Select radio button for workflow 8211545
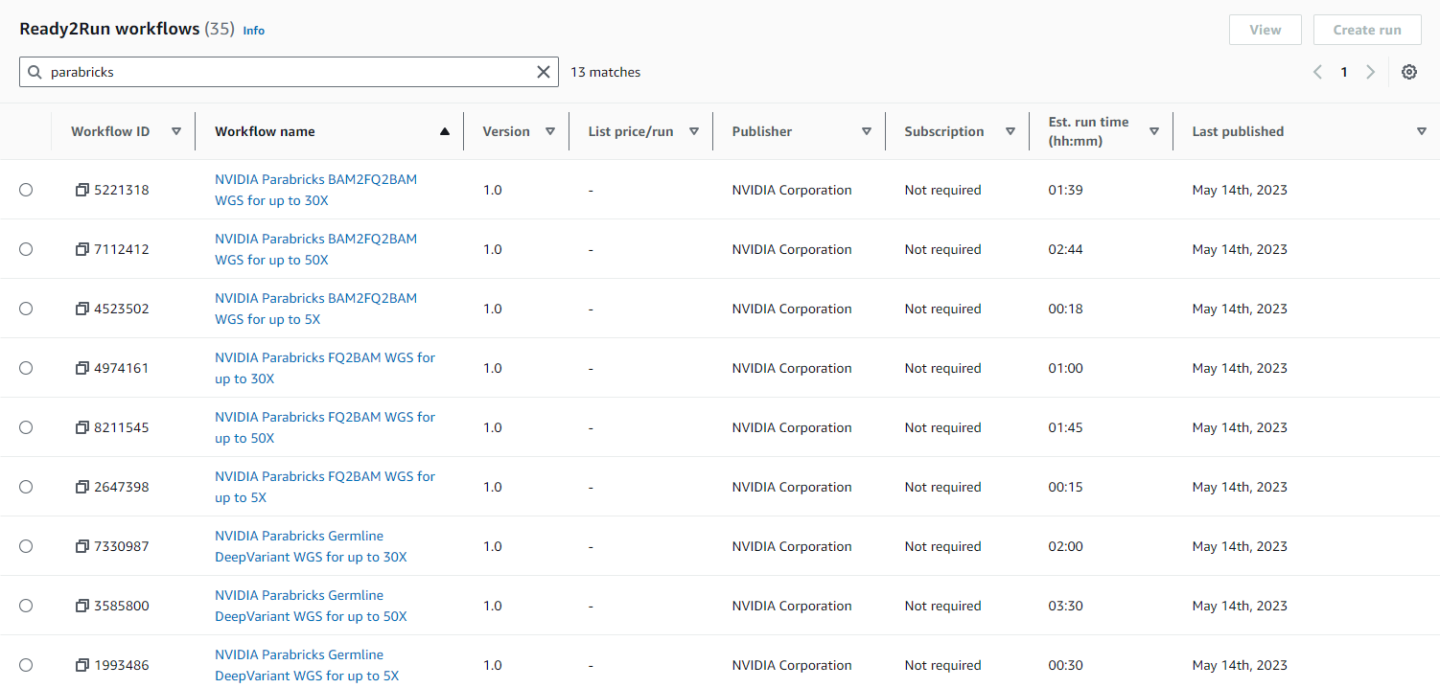The height and width of the screenshot is (688, 1440). pyautogui.click(x=26, y=428)
